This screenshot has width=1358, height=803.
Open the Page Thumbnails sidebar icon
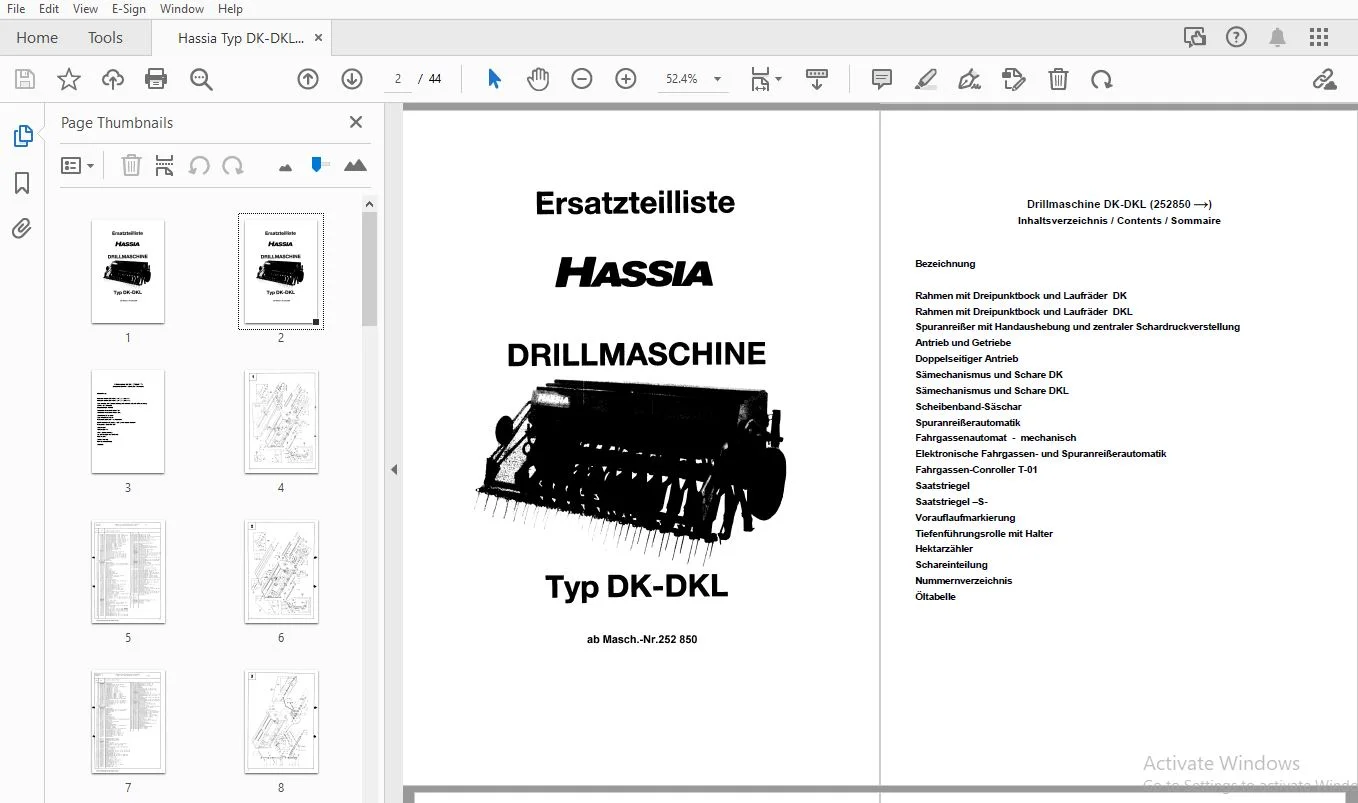(x=22, y=136)
